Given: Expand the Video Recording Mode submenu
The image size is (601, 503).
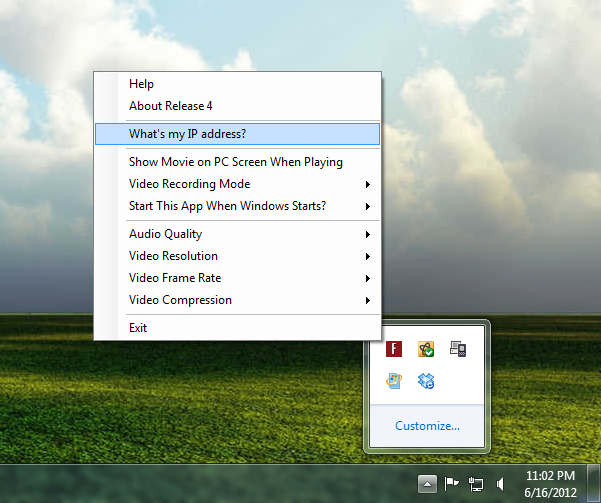Looking at the screenshot, I should [236, 184].
